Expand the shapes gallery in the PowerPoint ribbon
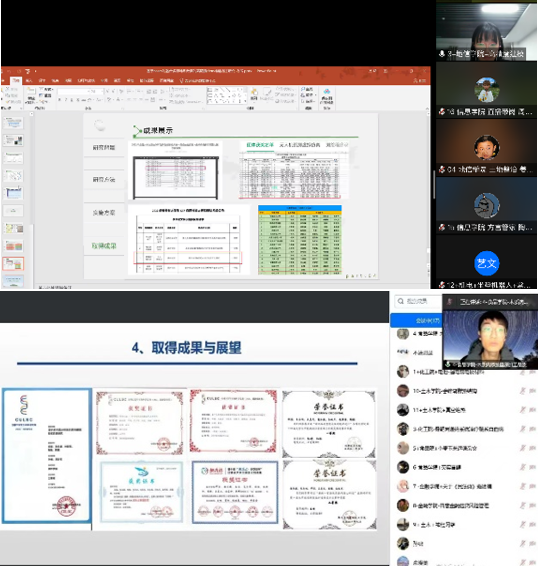 [245, 102]
